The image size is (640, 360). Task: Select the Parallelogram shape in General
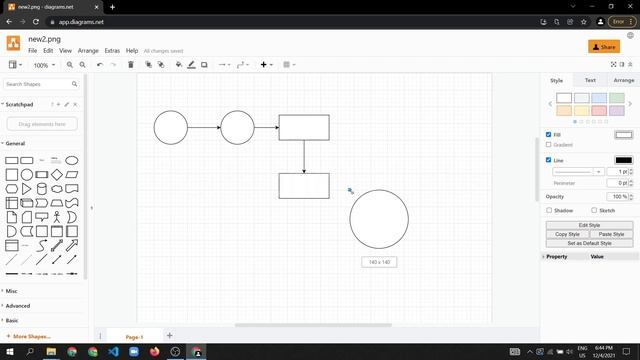tap(72, 175)
